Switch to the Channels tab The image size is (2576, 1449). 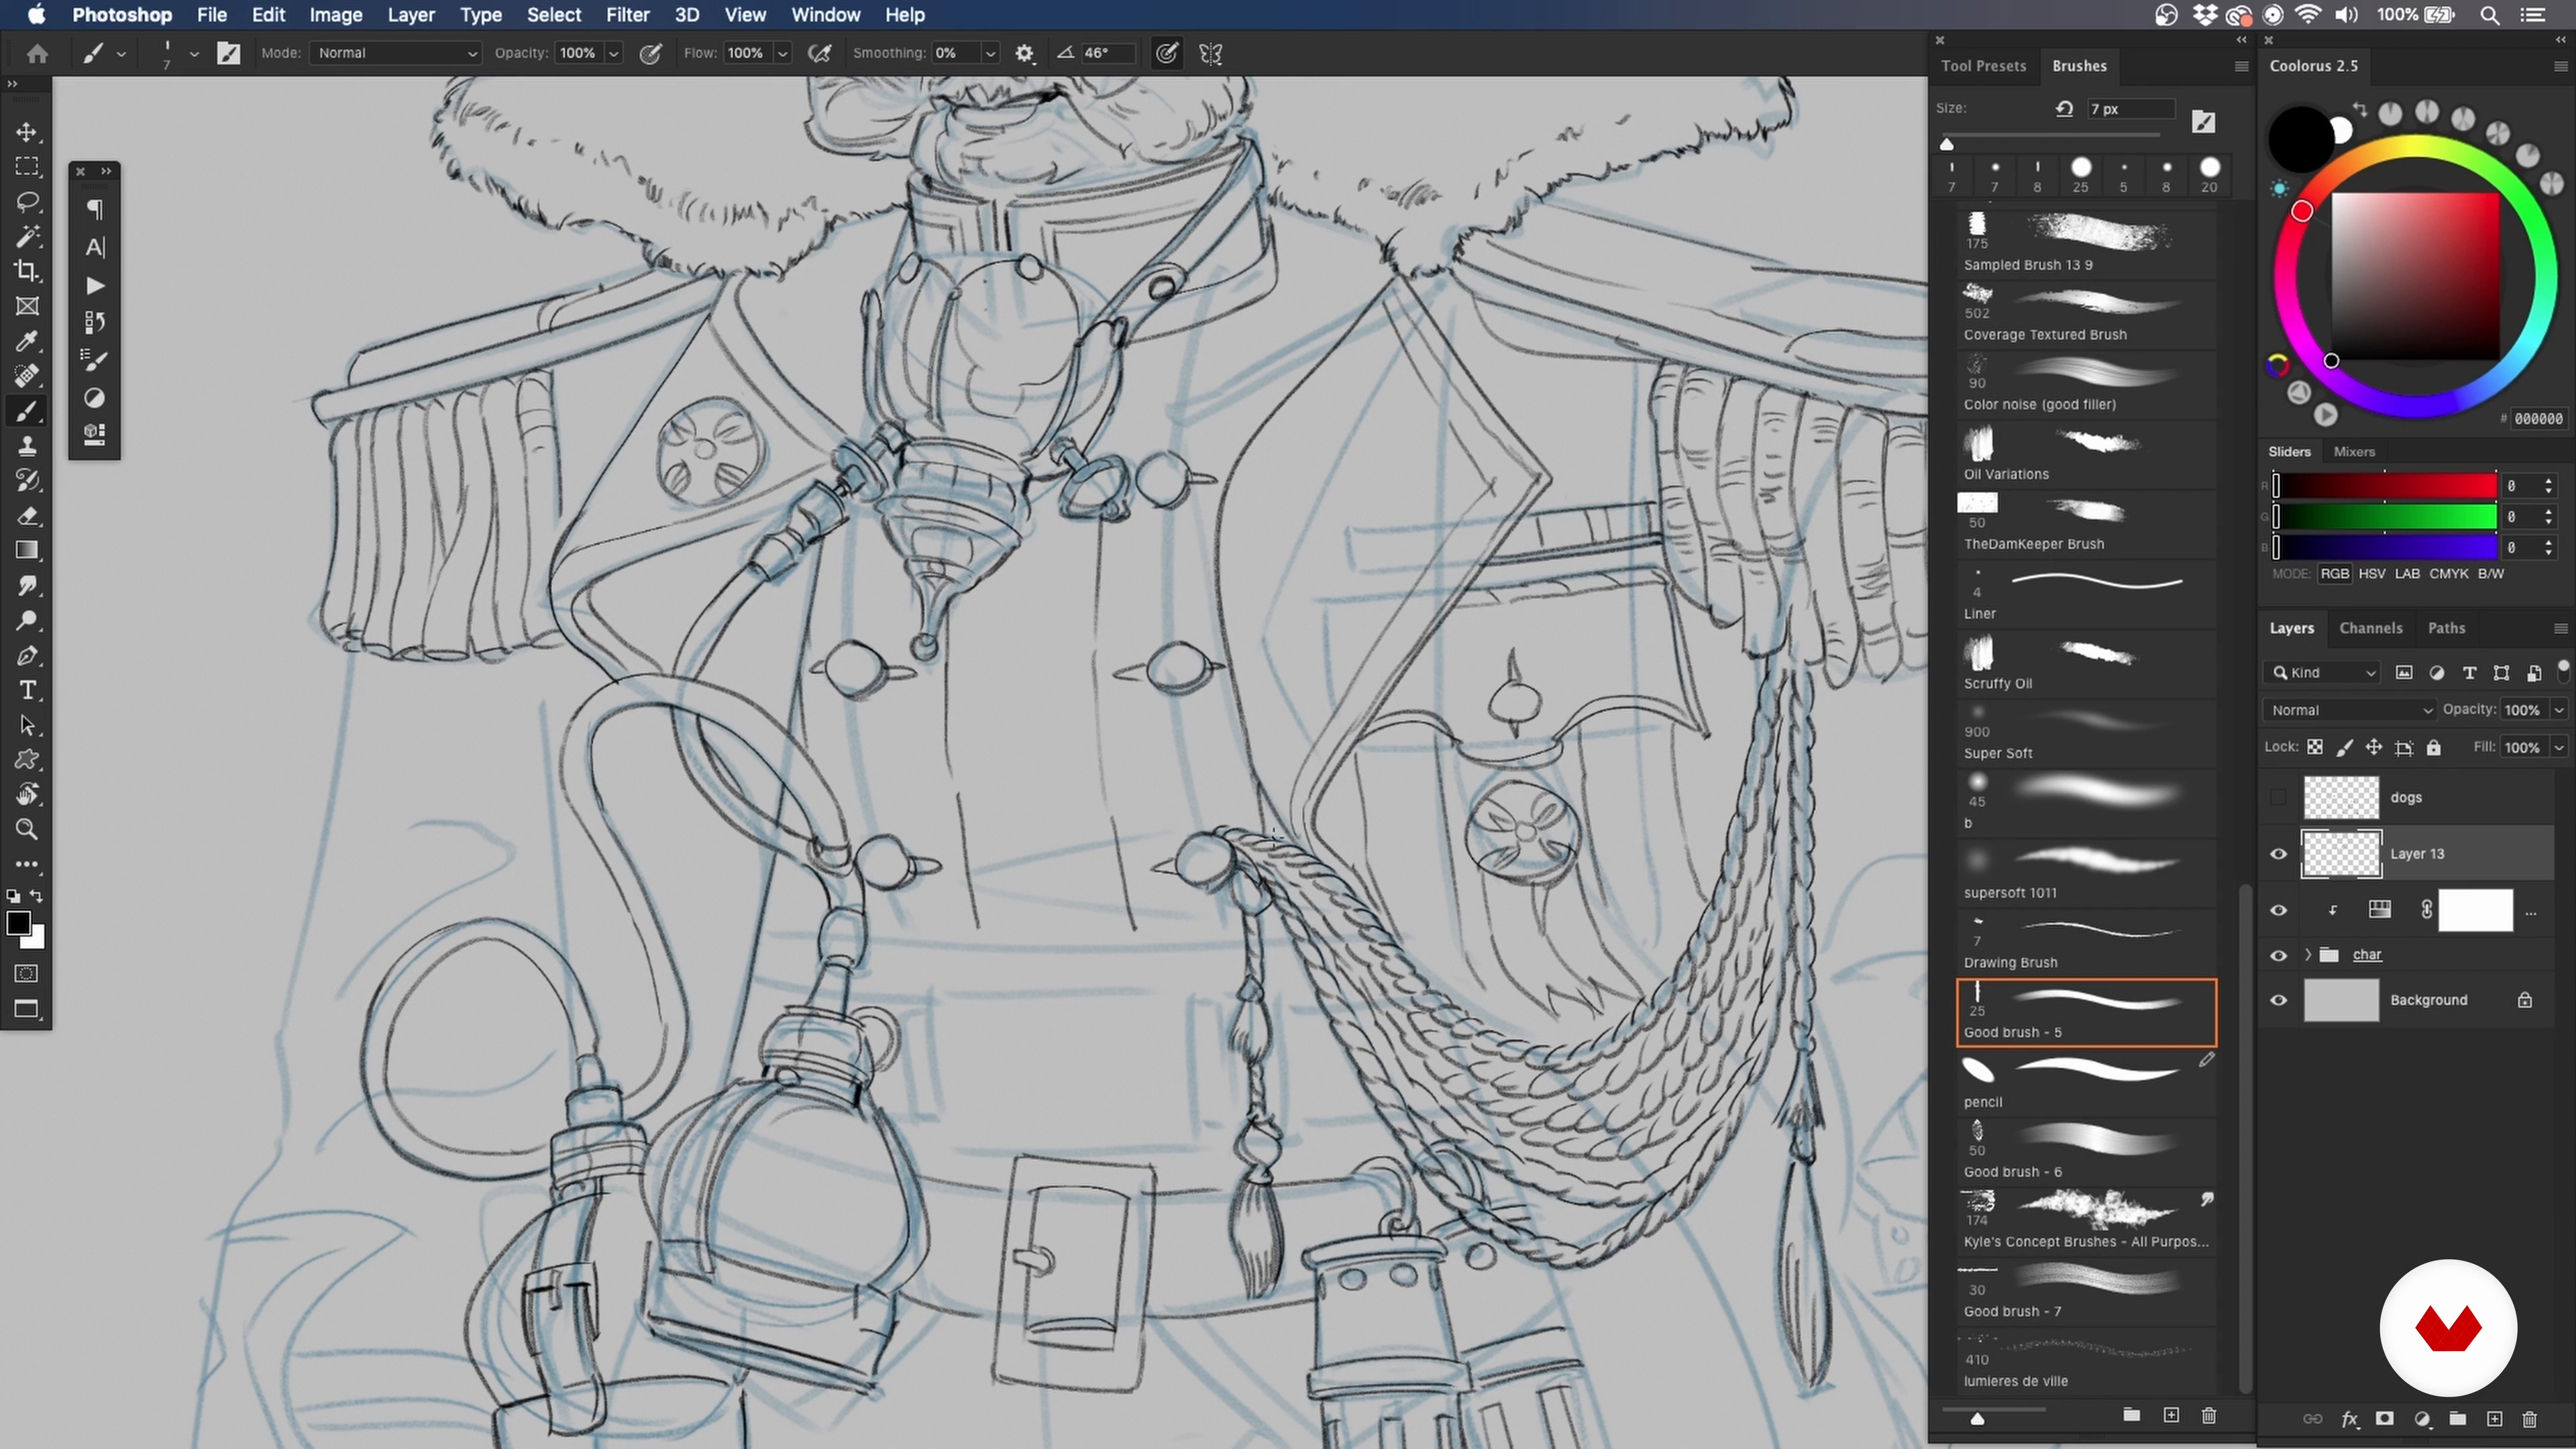pyautogui.click(x=2370, y=628)
